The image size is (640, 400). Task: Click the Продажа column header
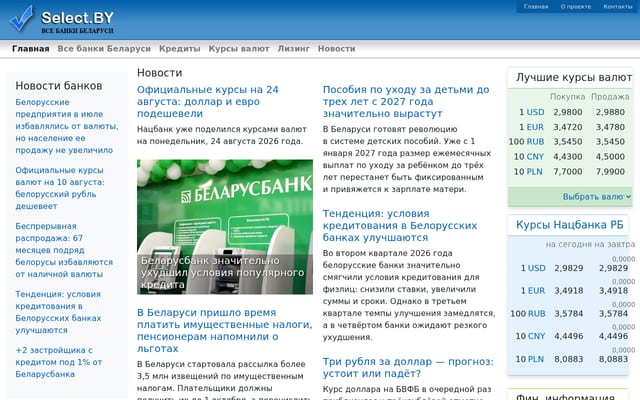[610, 97]
